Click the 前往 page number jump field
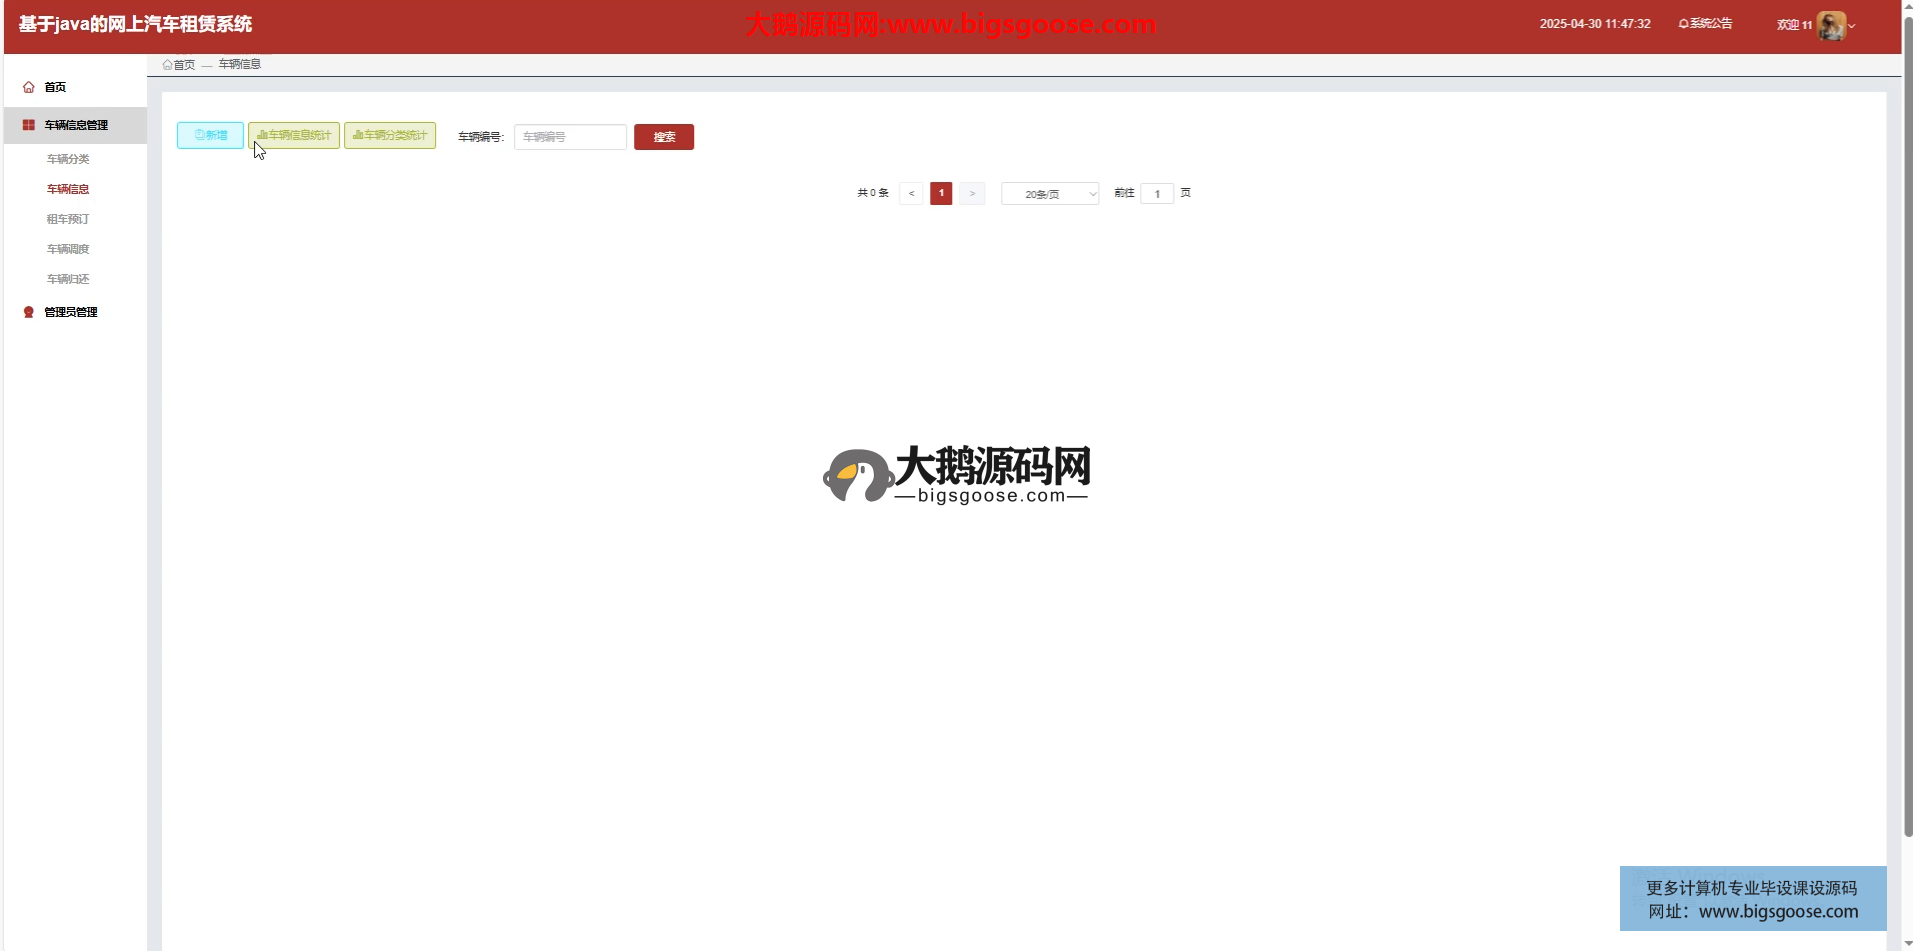This screenshot has width=1913, height=951. [1156, 194]
